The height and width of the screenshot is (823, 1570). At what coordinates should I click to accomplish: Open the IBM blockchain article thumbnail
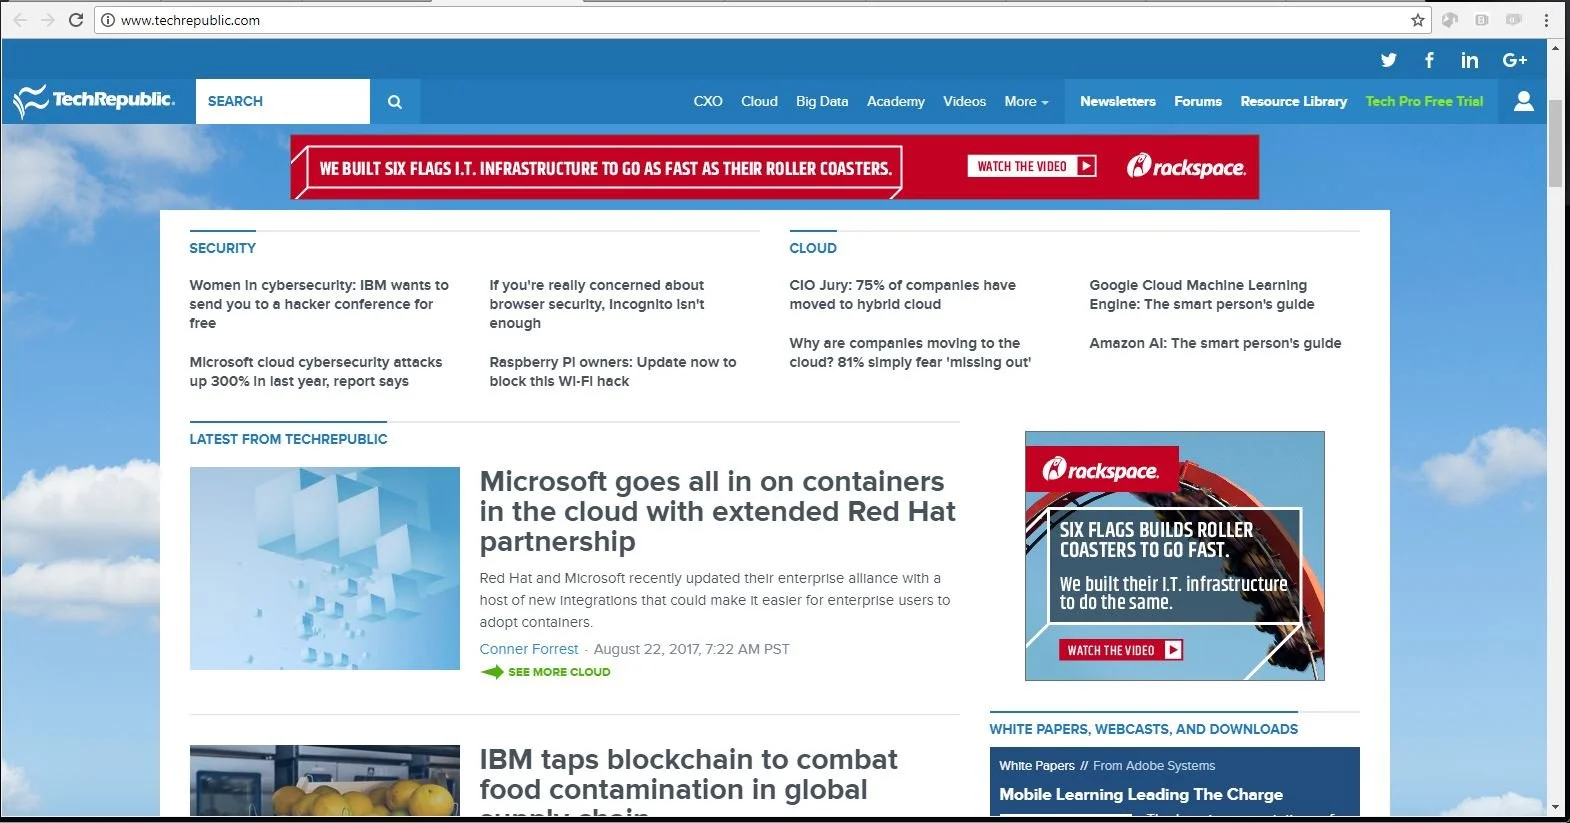point(325,781)
